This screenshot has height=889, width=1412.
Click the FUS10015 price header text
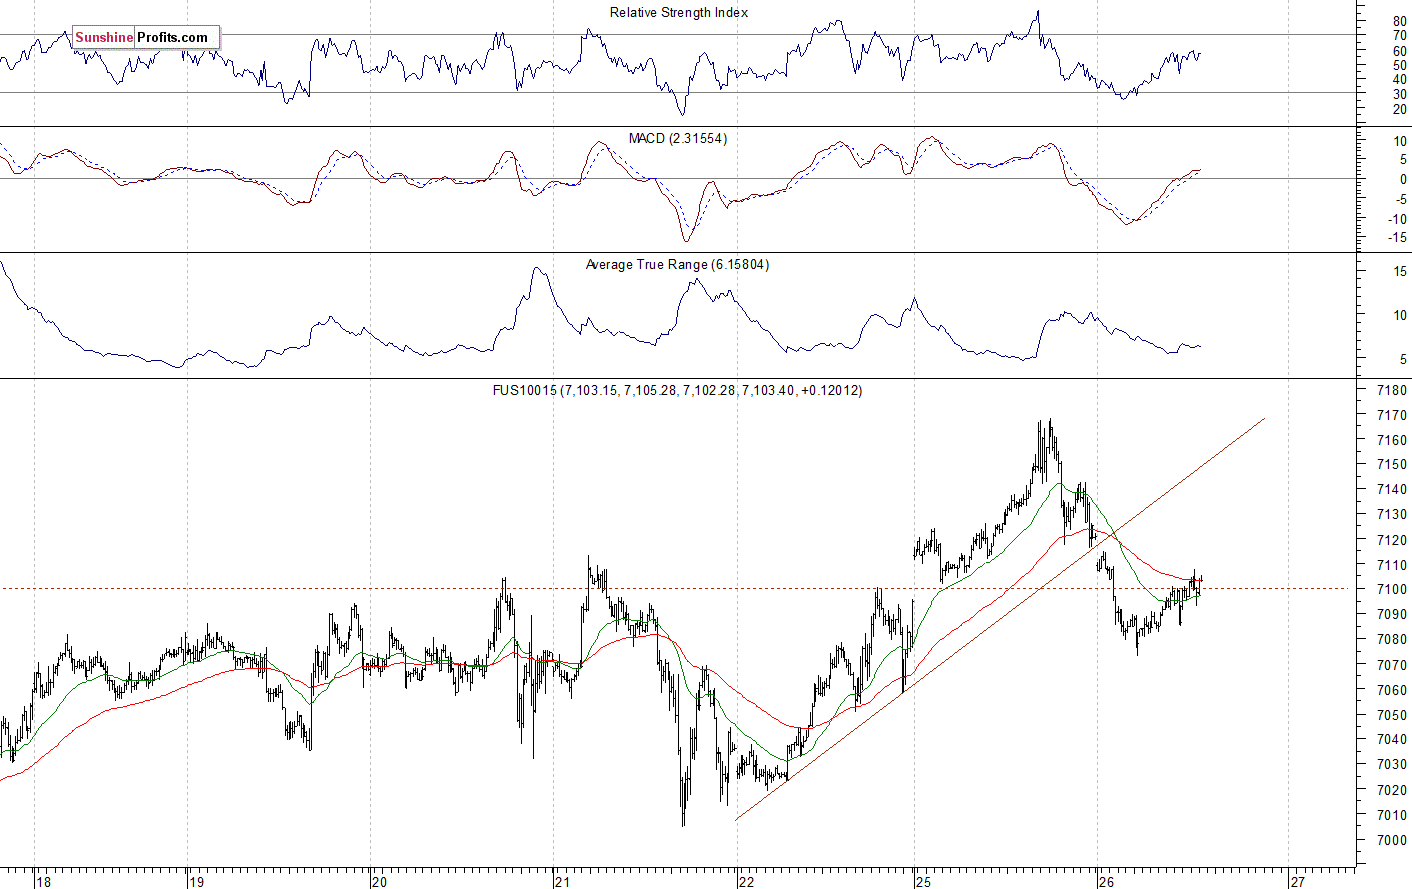pyautogui.click(x=677, y=391)
